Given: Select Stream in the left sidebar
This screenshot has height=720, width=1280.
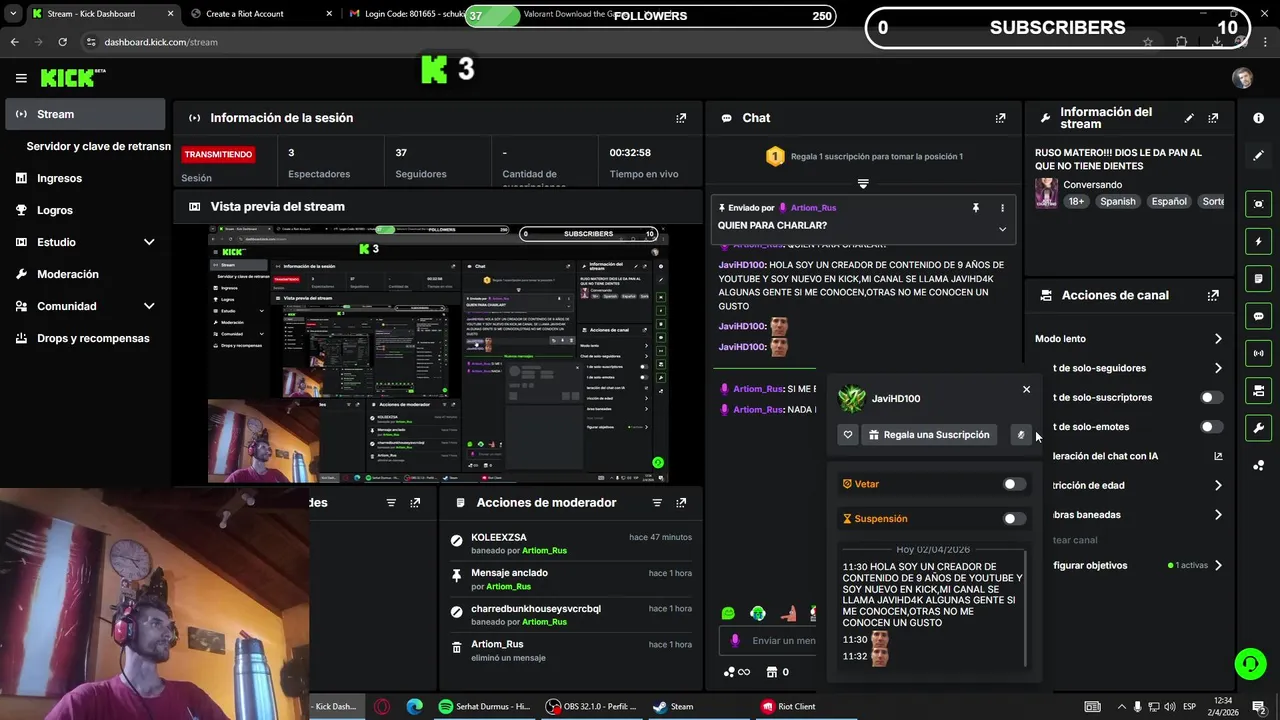Looking at the screenshot, I should click(85, 114).
